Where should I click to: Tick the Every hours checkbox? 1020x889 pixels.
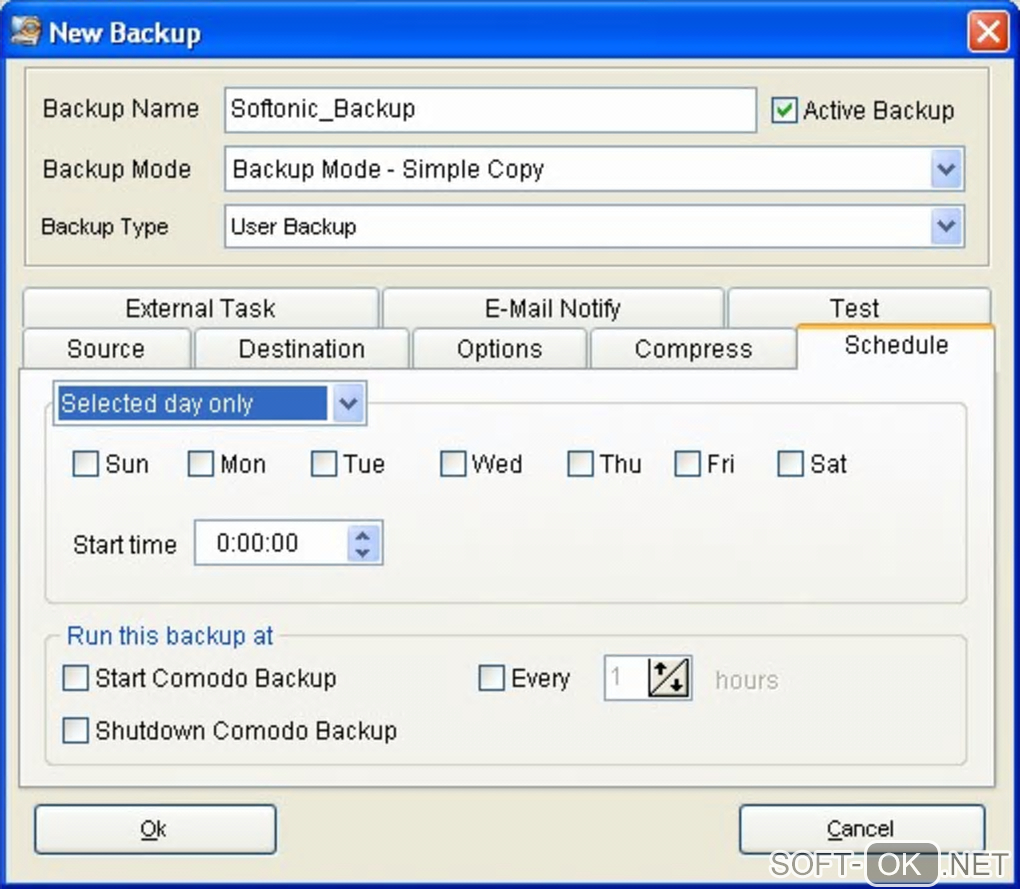pos(491,678)
